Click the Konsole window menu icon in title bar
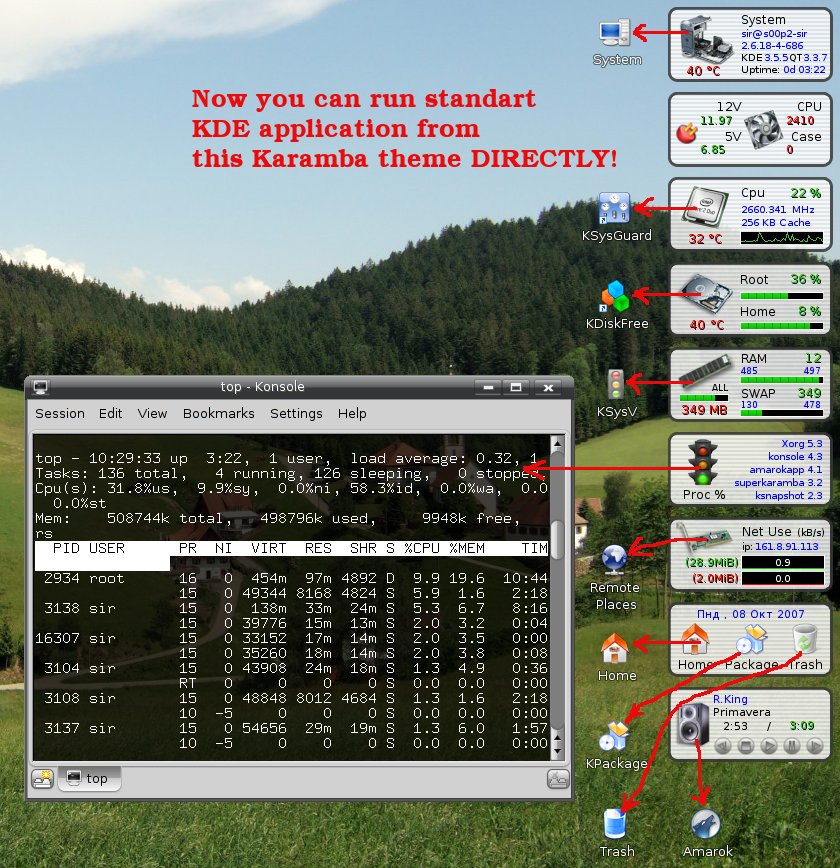Screen dimensions: 840x868 [41, 386]
